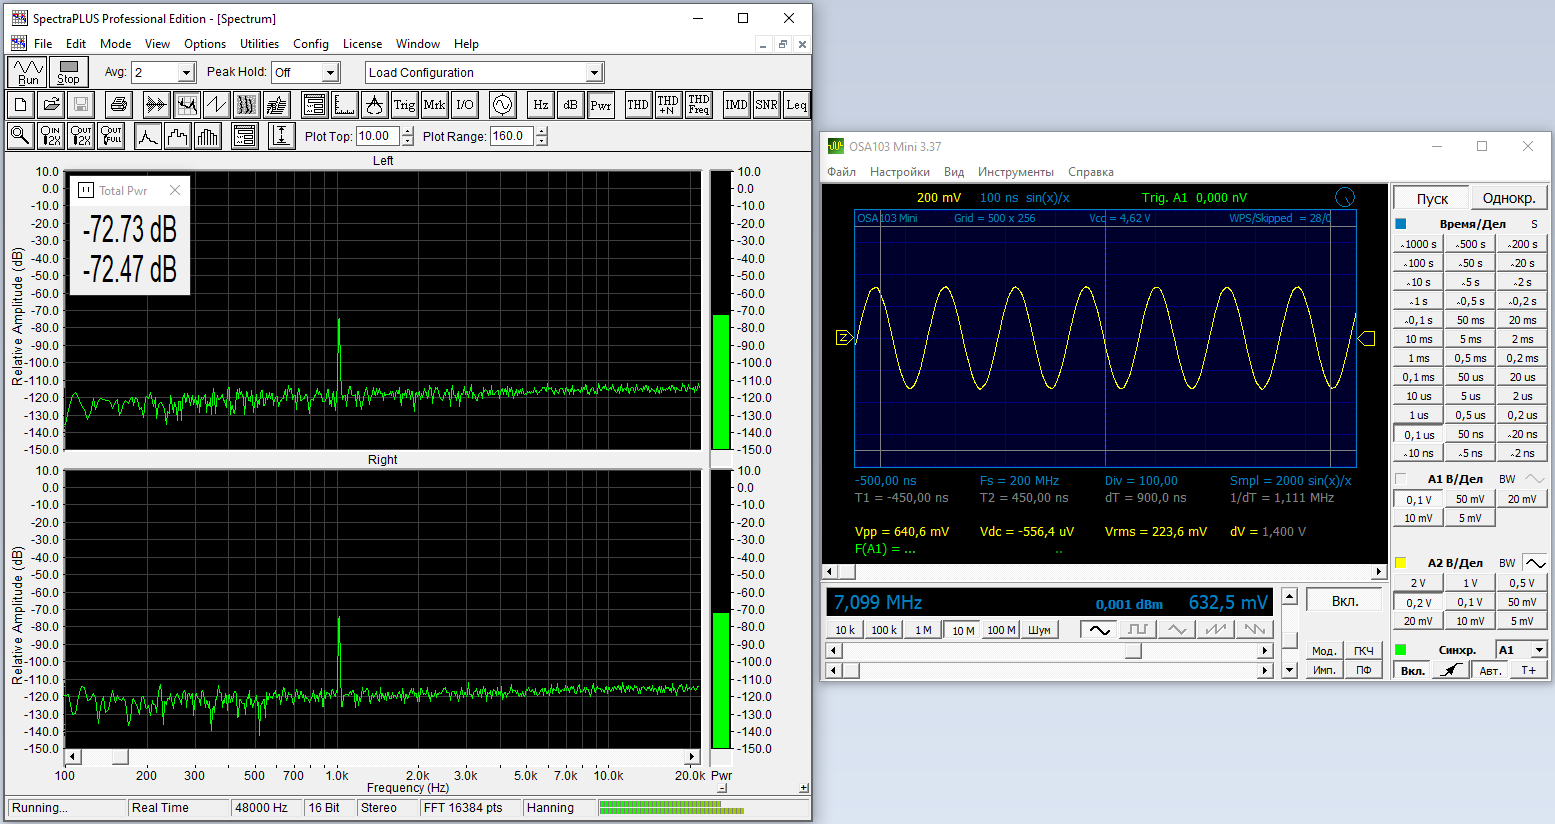
Task: Click the yellow A2 channel color swatch
Action: coord(1400,563)
